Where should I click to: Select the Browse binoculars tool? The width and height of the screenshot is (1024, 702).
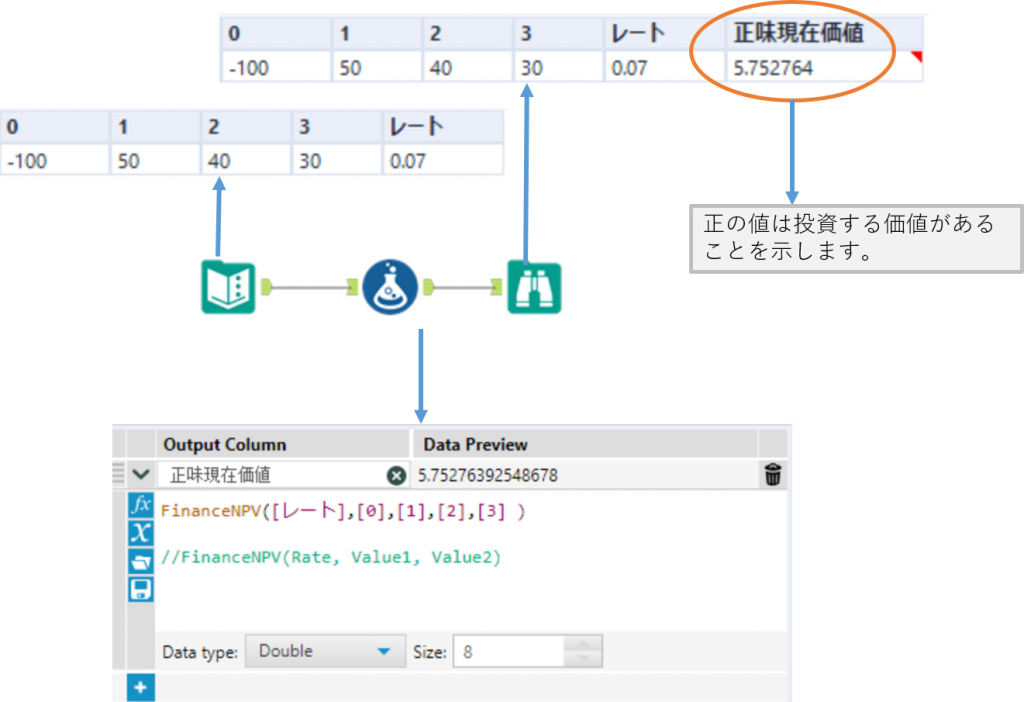pos(534,287)
